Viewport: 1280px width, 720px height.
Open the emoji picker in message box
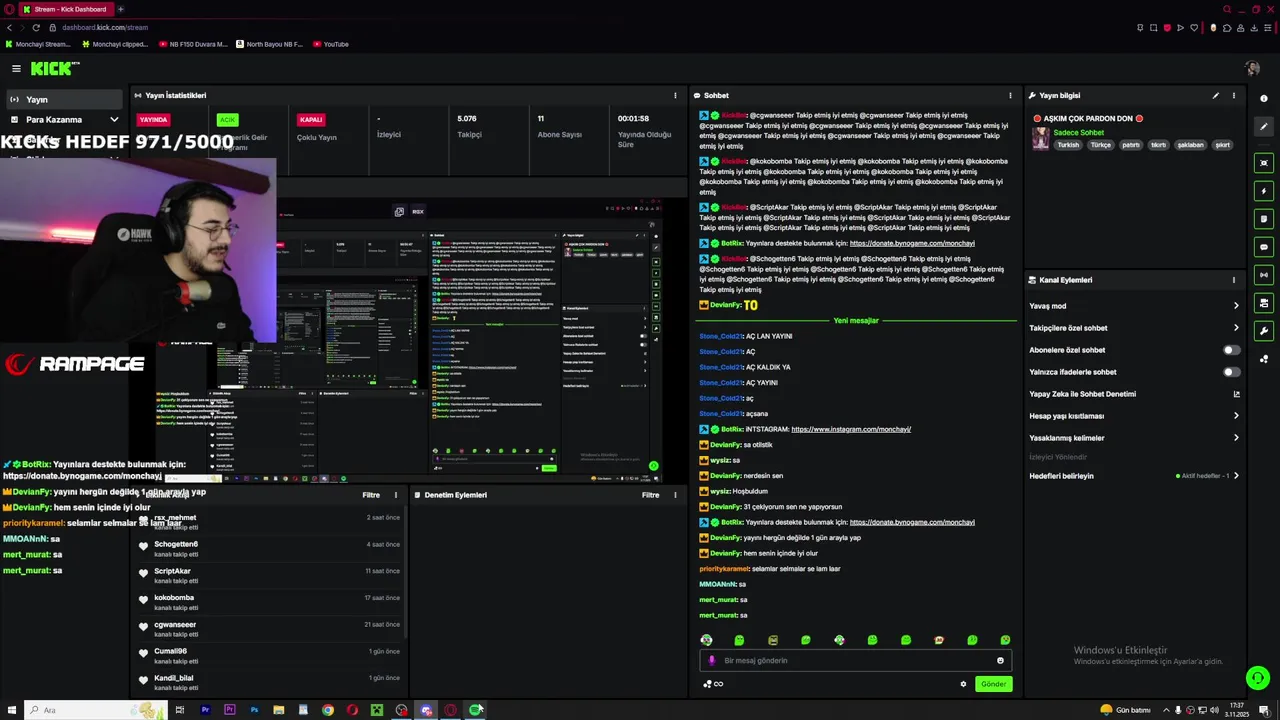(1000, 661)
